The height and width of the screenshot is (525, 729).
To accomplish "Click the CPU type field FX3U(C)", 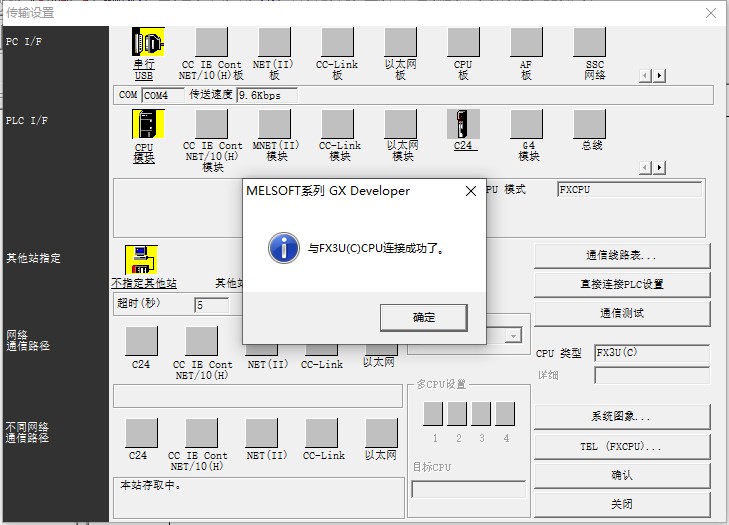I will click(652, 353).
